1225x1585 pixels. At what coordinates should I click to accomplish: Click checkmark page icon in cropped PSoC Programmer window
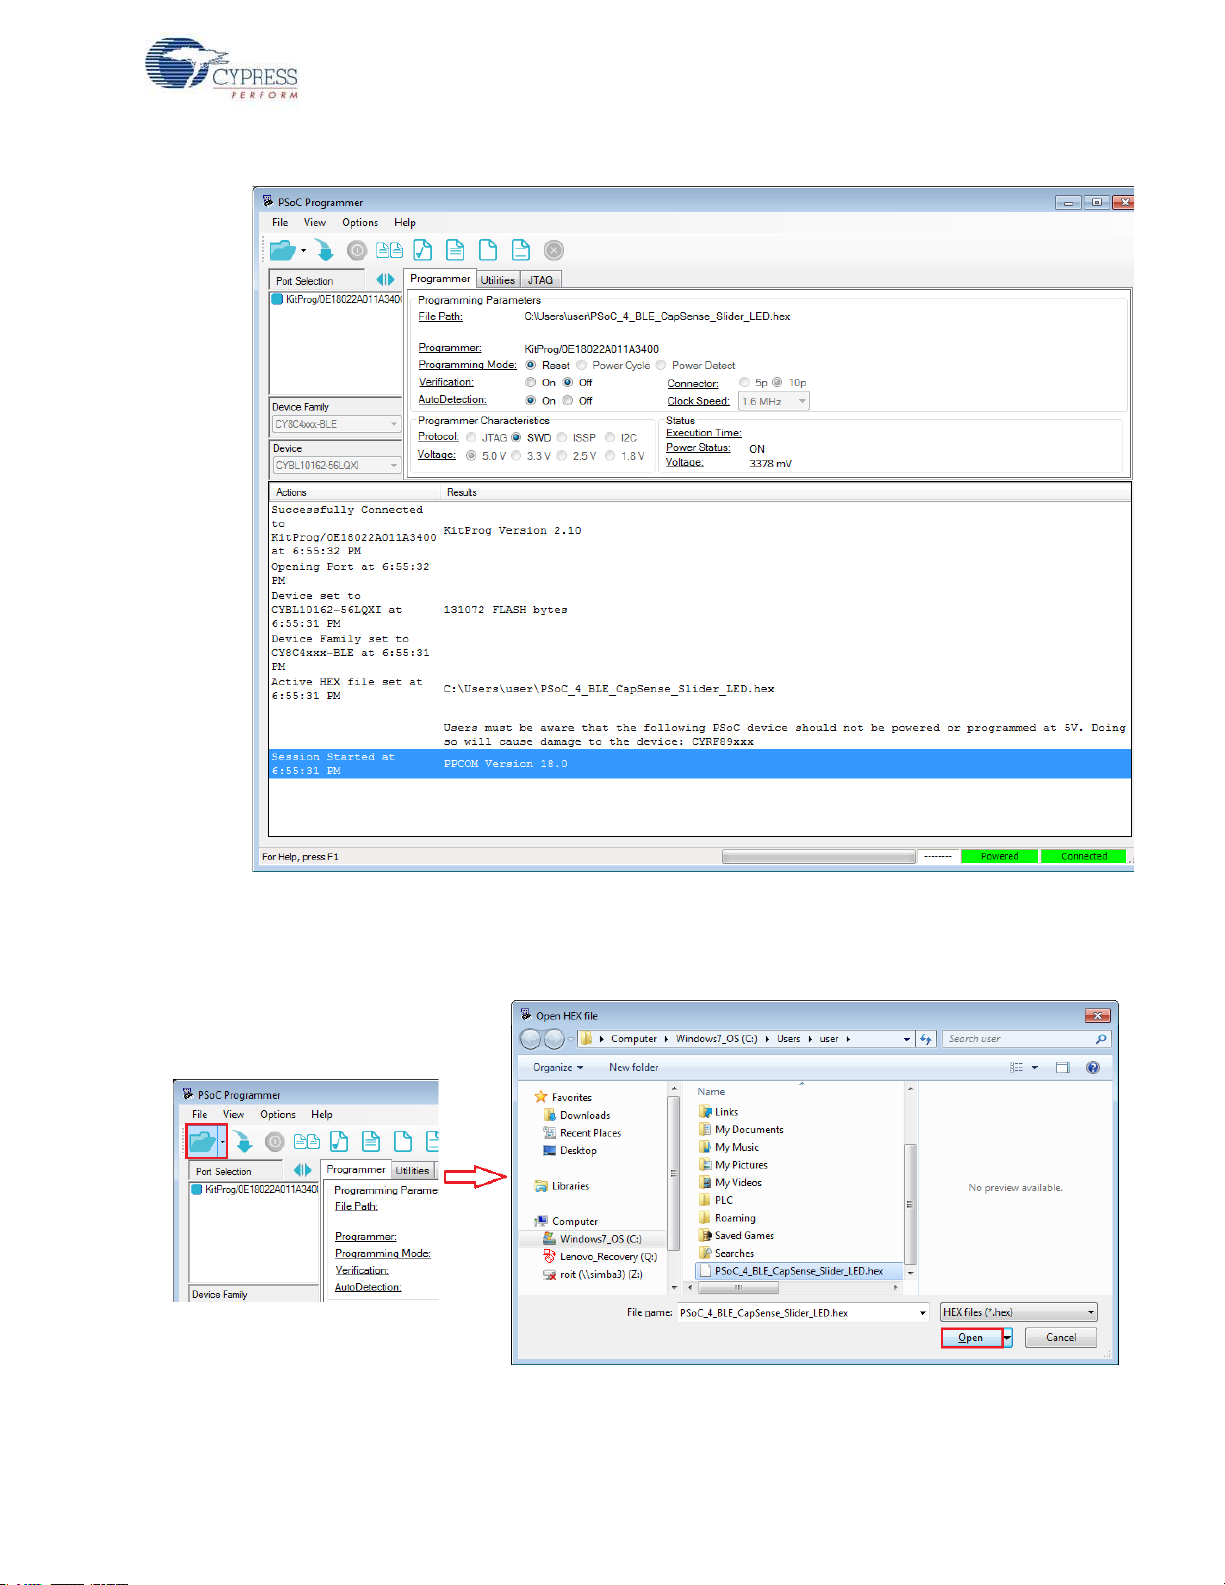(339, 1141)
